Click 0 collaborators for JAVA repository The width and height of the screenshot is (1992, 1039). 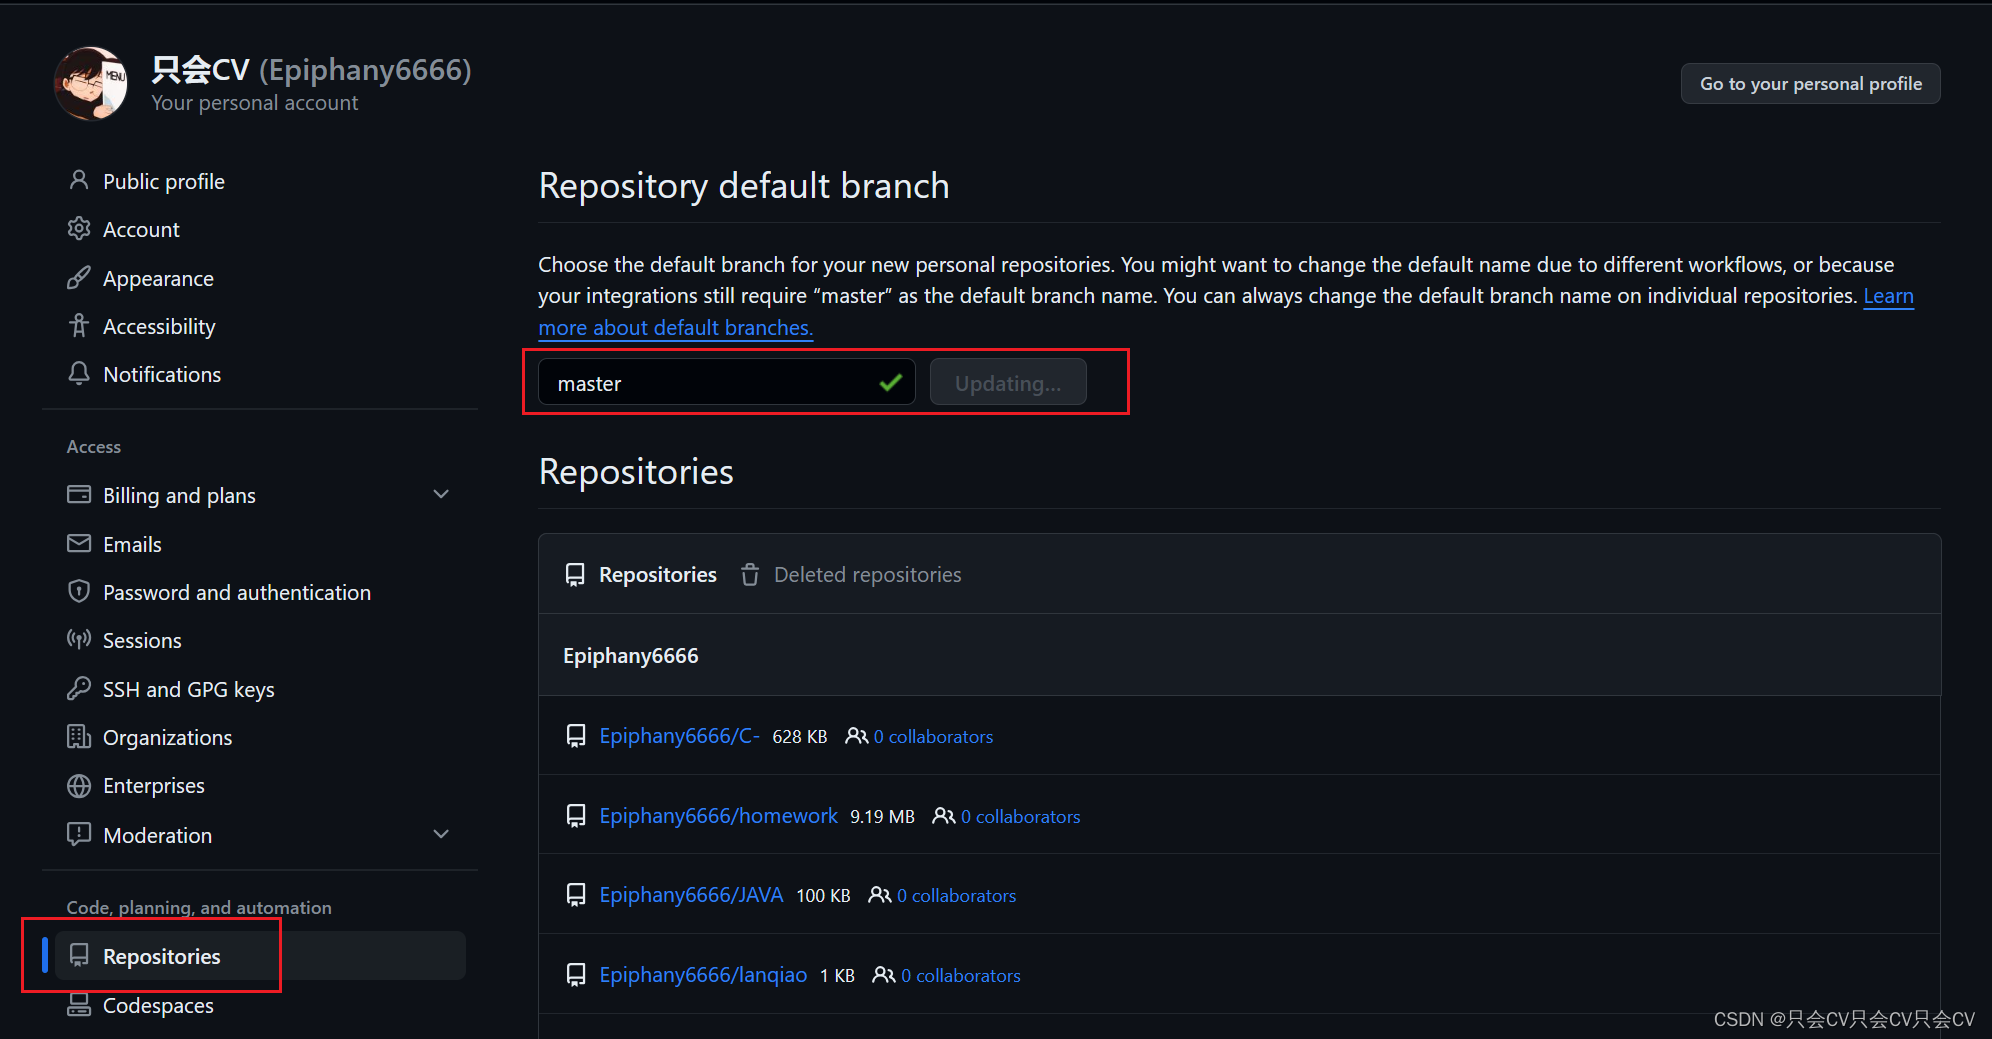[x=956, y=896]
